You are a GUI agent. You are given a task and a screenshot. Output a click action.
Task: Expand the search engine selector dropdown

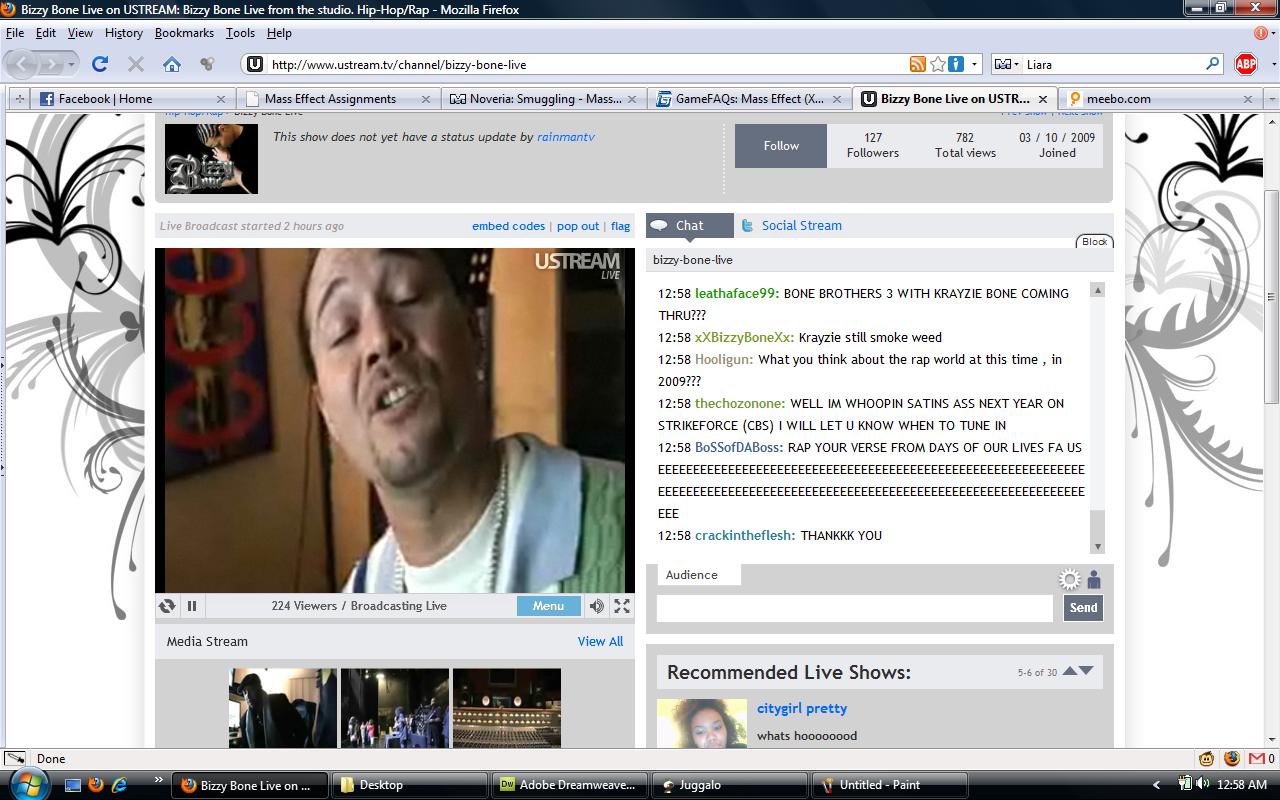[x=1008, y=64]
